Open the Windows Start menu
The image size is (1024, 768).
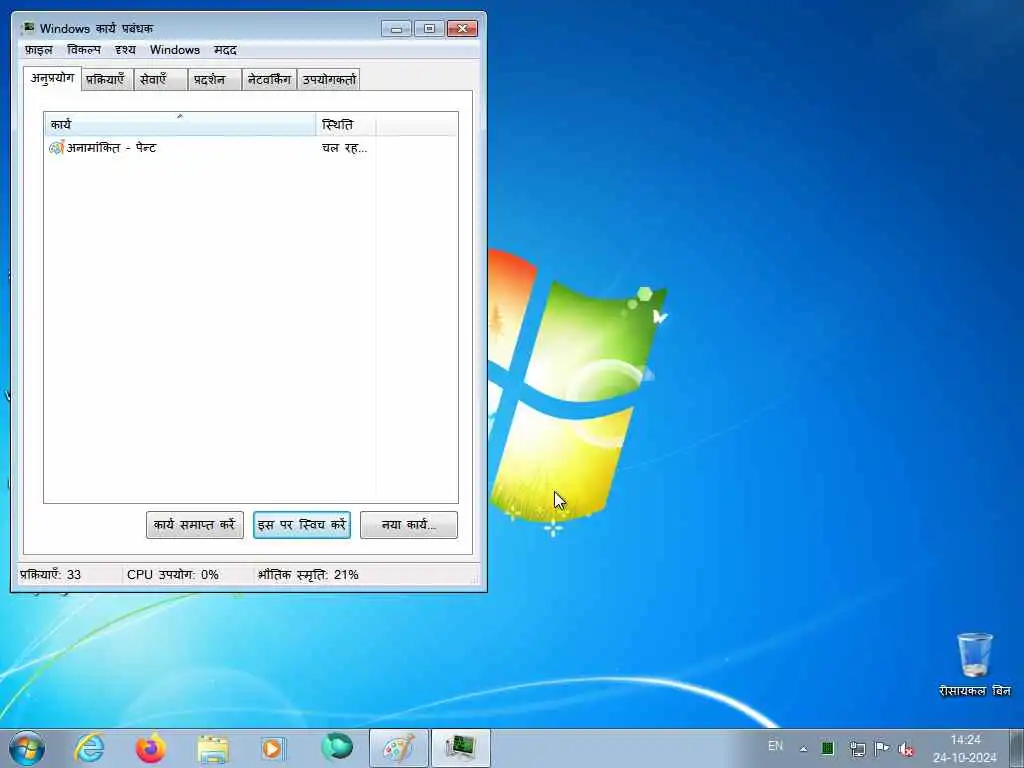(27, 748)
